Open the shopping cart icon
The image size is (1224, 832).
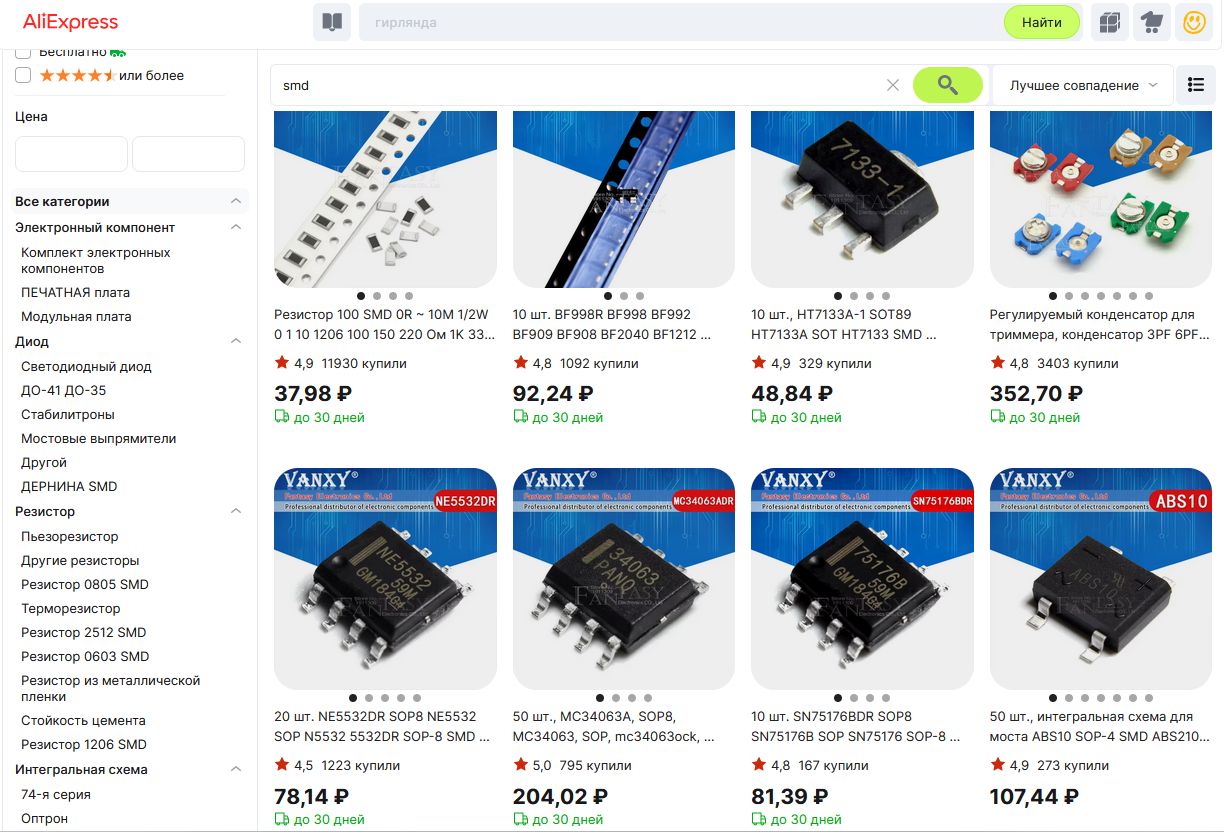(x=1152, y=22)
